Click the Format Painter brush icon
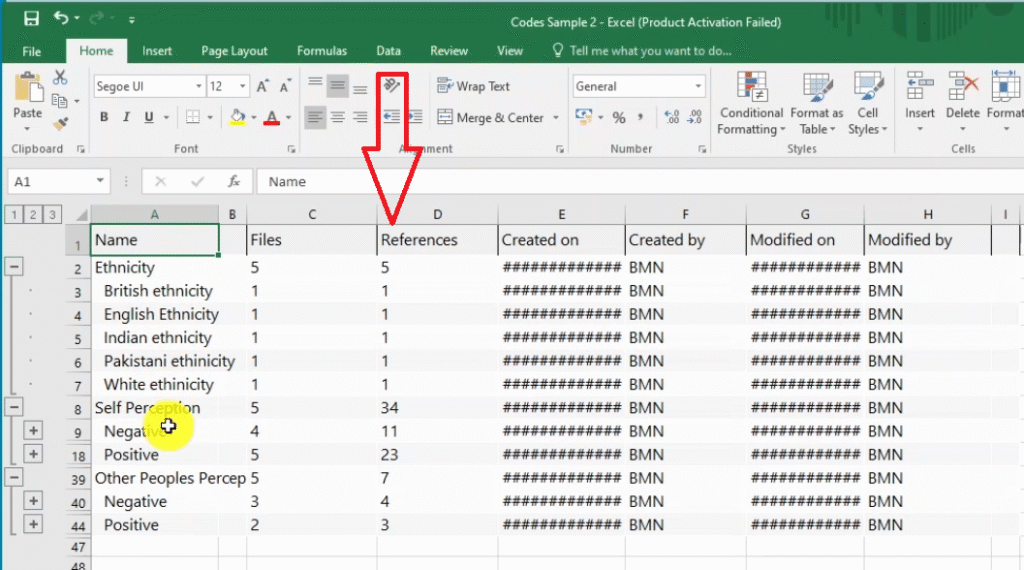This screenshot has width=1024, height=570. click(x=60, y=123)
